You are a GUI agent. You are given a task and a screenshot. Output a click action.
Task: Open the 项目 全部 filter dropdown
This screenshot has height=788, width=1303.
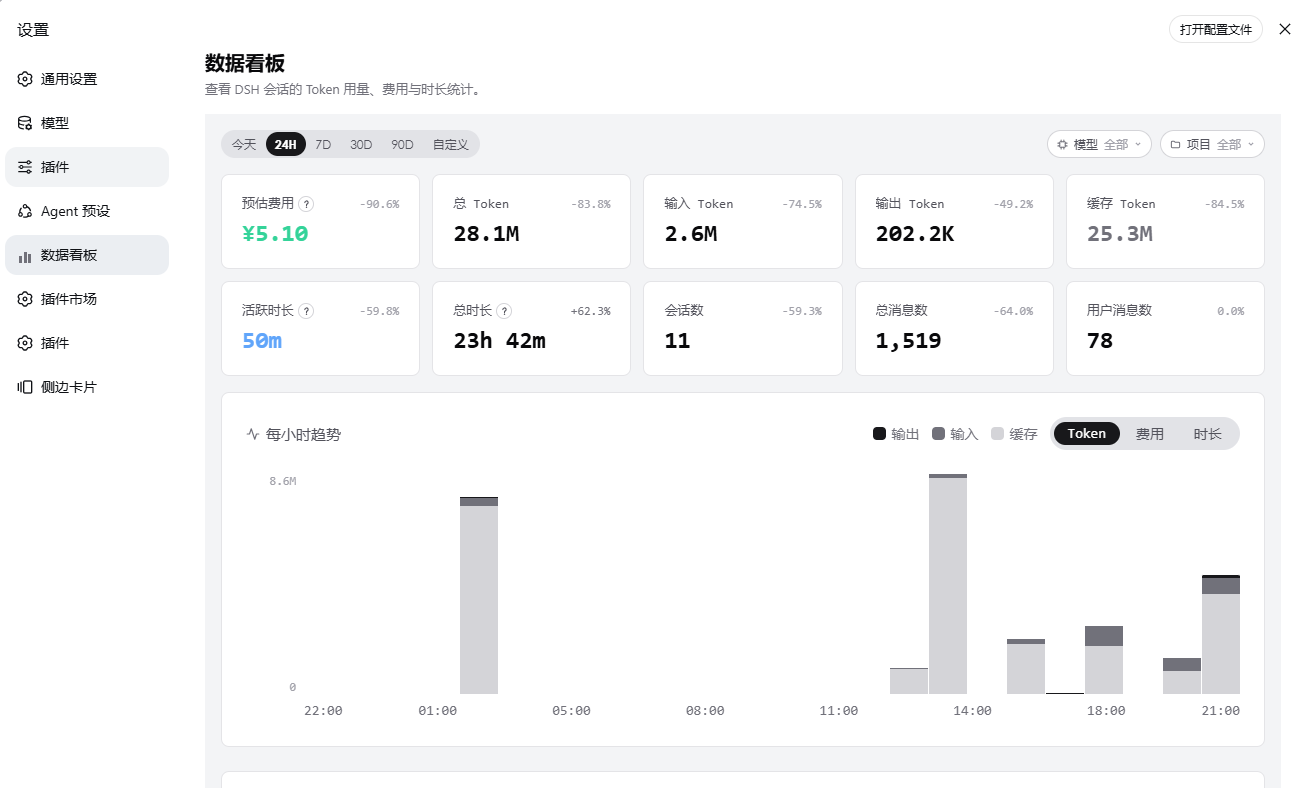click(1212, 144)
